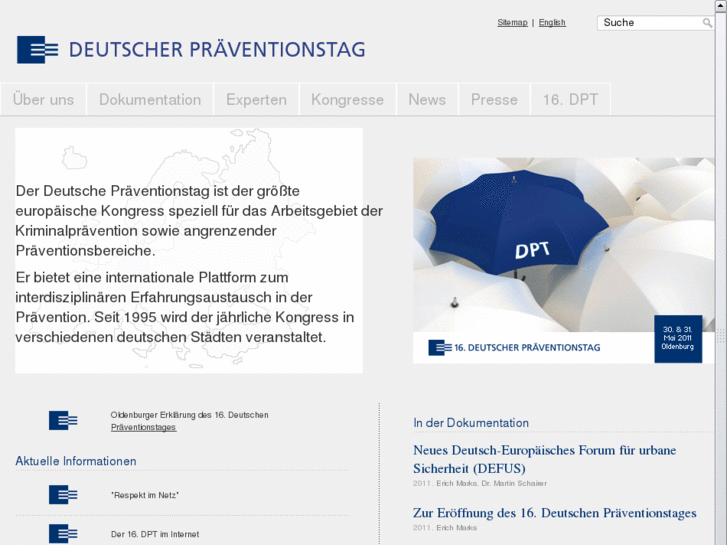Viewport: 727px width, 545px height.
Task: Click the vertical scrollbar grip handle
Action: tap(721, 335)
